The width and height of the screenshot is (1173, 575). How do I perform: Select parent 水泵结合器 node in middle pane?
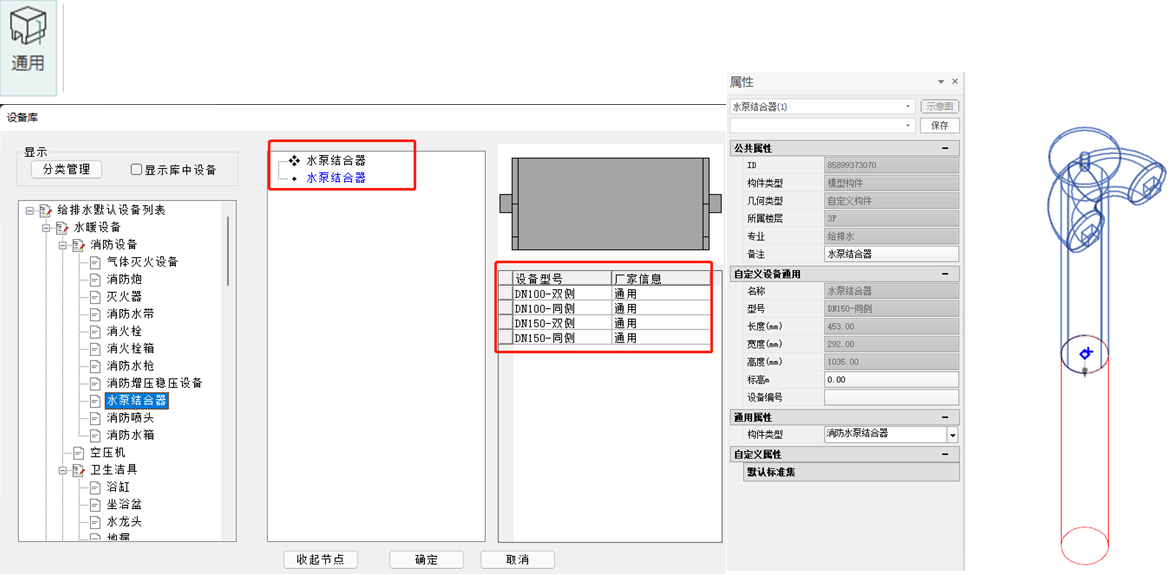(x=336, y=161)
